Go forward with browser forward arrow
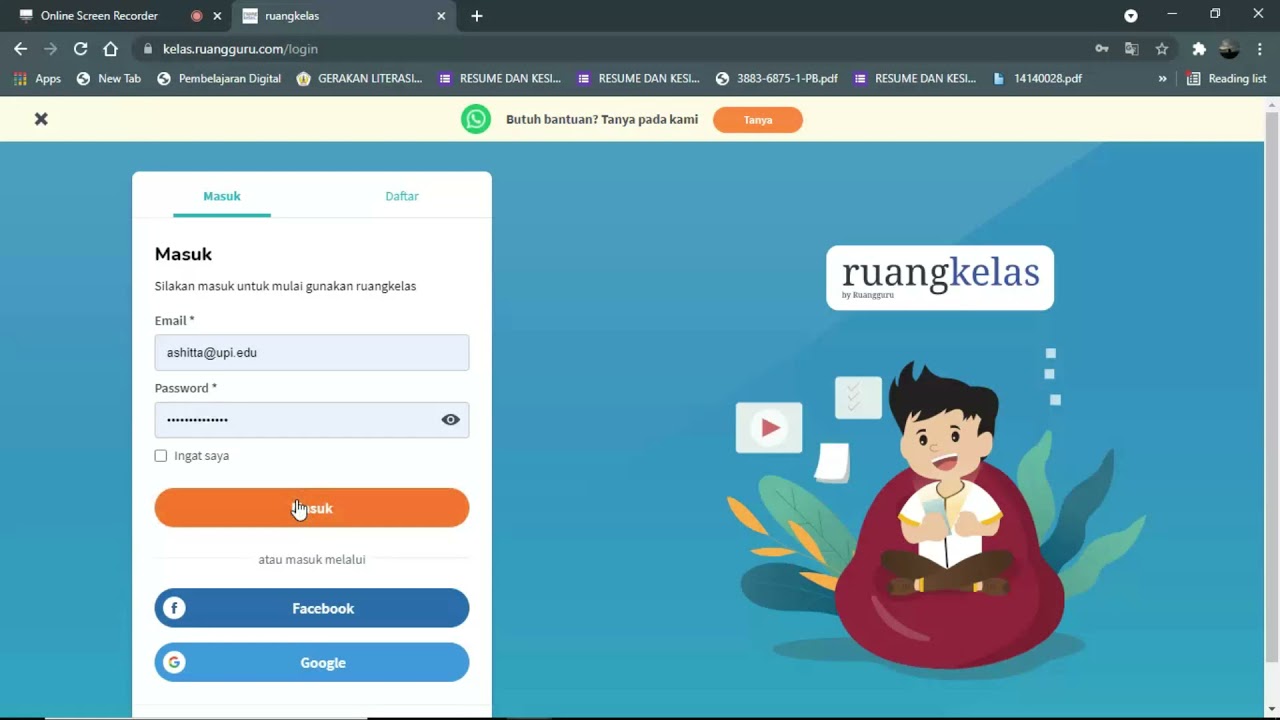The height and width of the screenshot is (720, 1280). coord(51,49)
